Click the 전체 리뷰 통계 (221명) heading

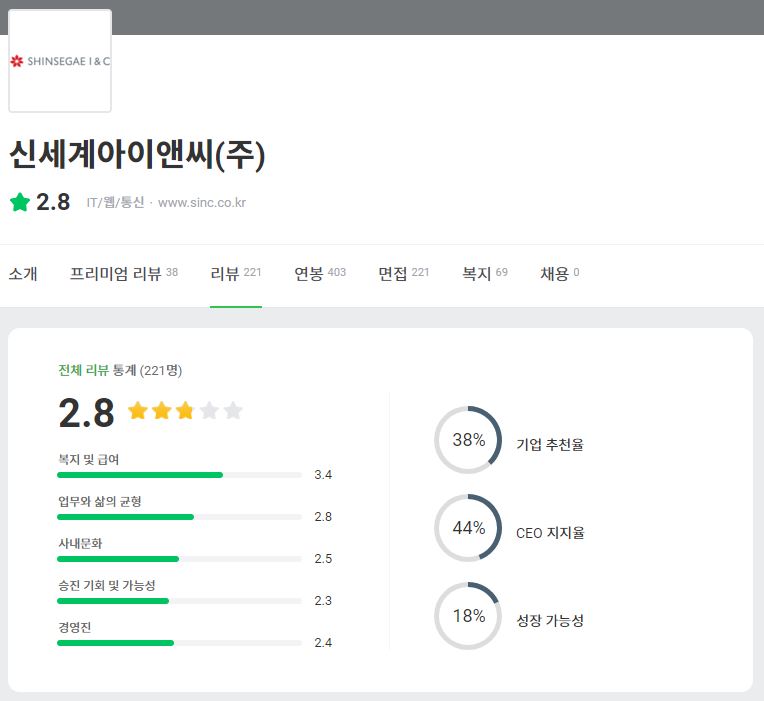click(x=120, y=370)
